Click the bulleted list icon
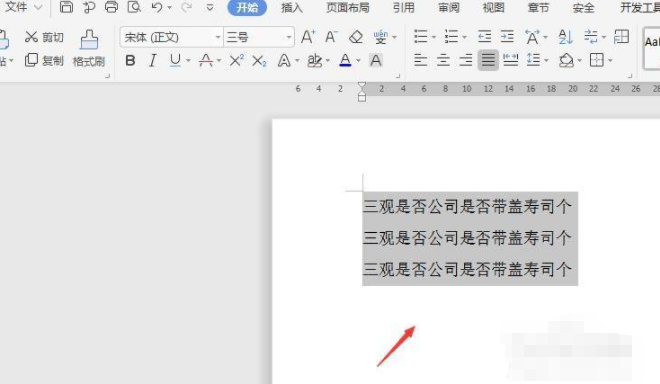Screen dimensions: 660x384 [420, 37]
